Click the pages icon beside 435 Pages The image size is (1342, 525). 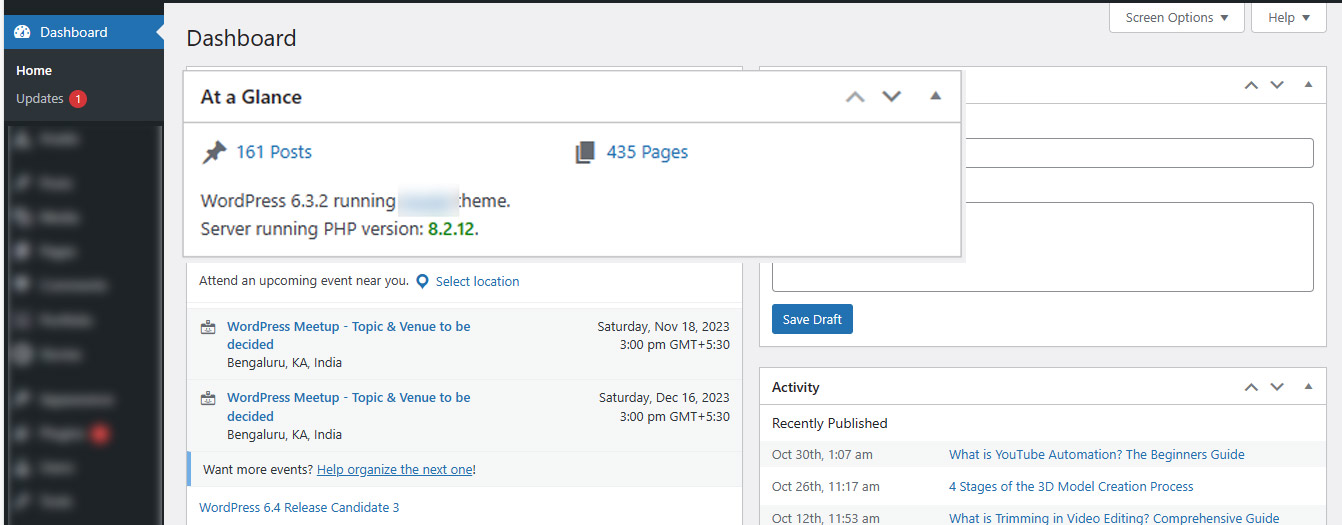point(585,152)
